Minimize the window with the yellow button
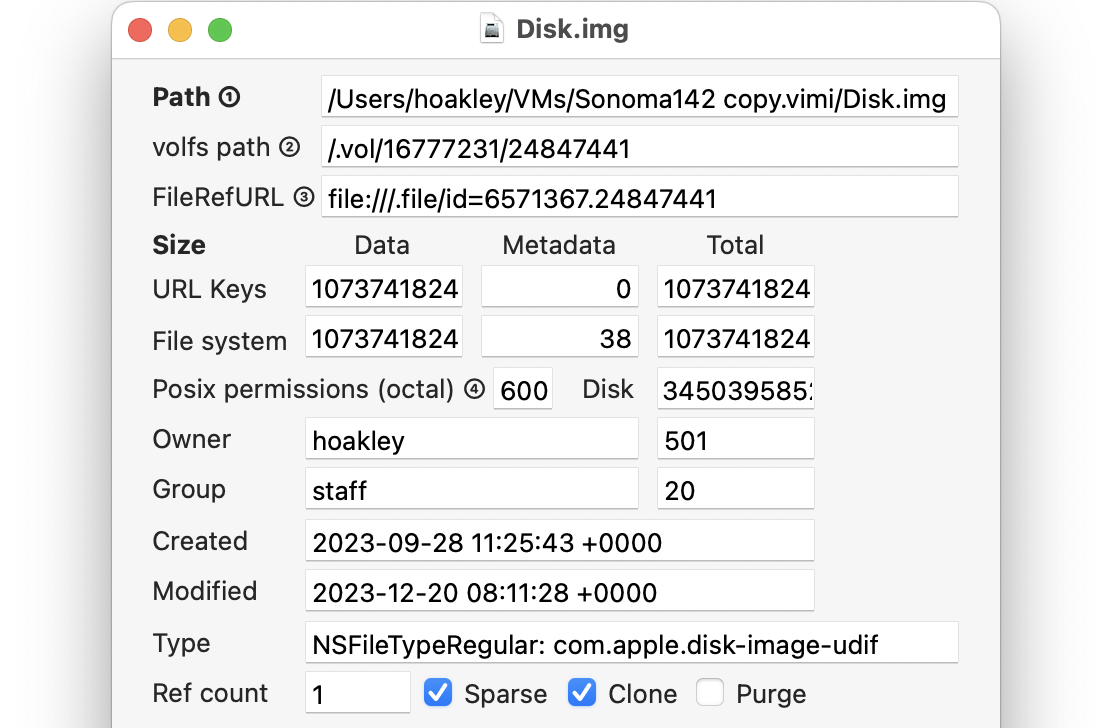Image resolution: width=1112 pixels, height=728 pixels. click(180, 30)
